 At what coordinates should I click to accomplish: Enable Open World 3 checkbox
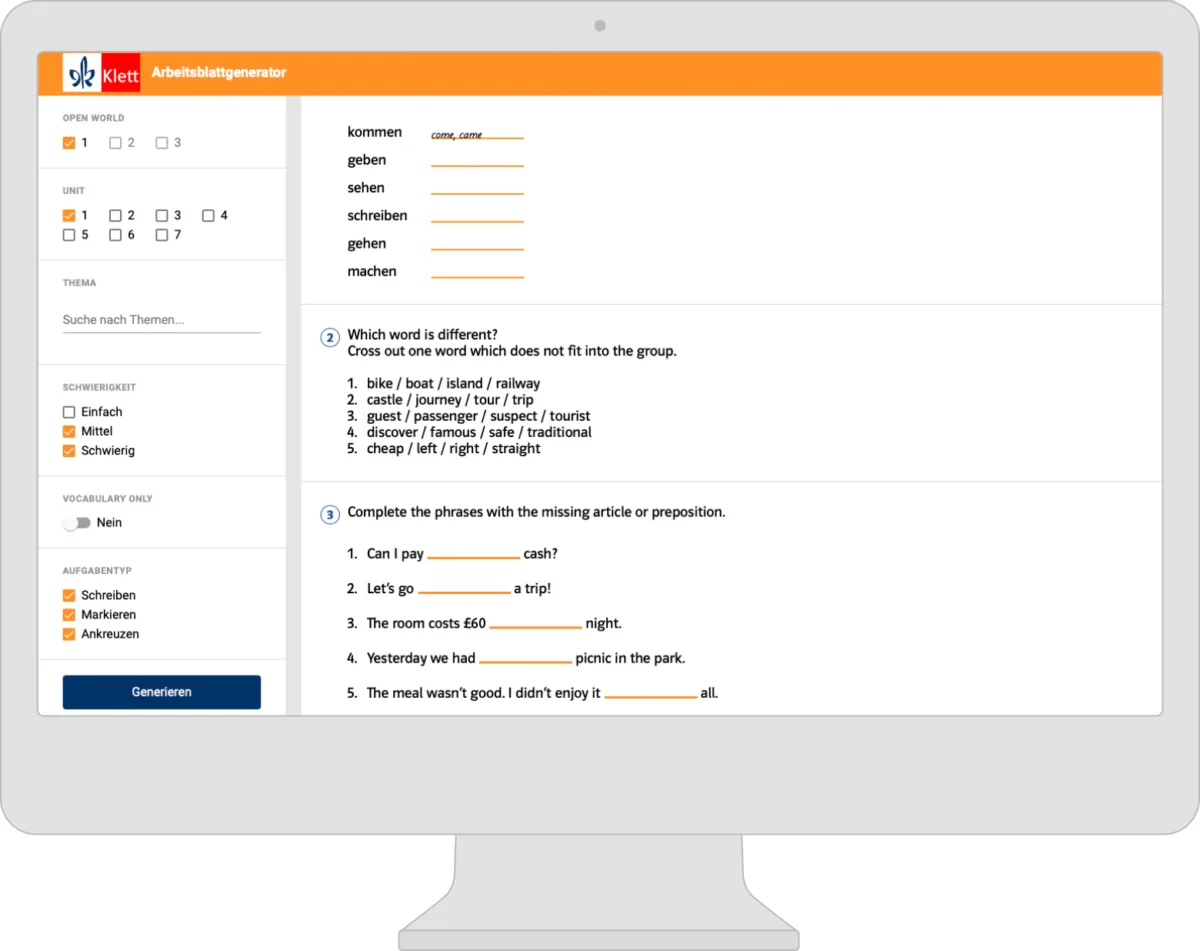click(162, 143)
